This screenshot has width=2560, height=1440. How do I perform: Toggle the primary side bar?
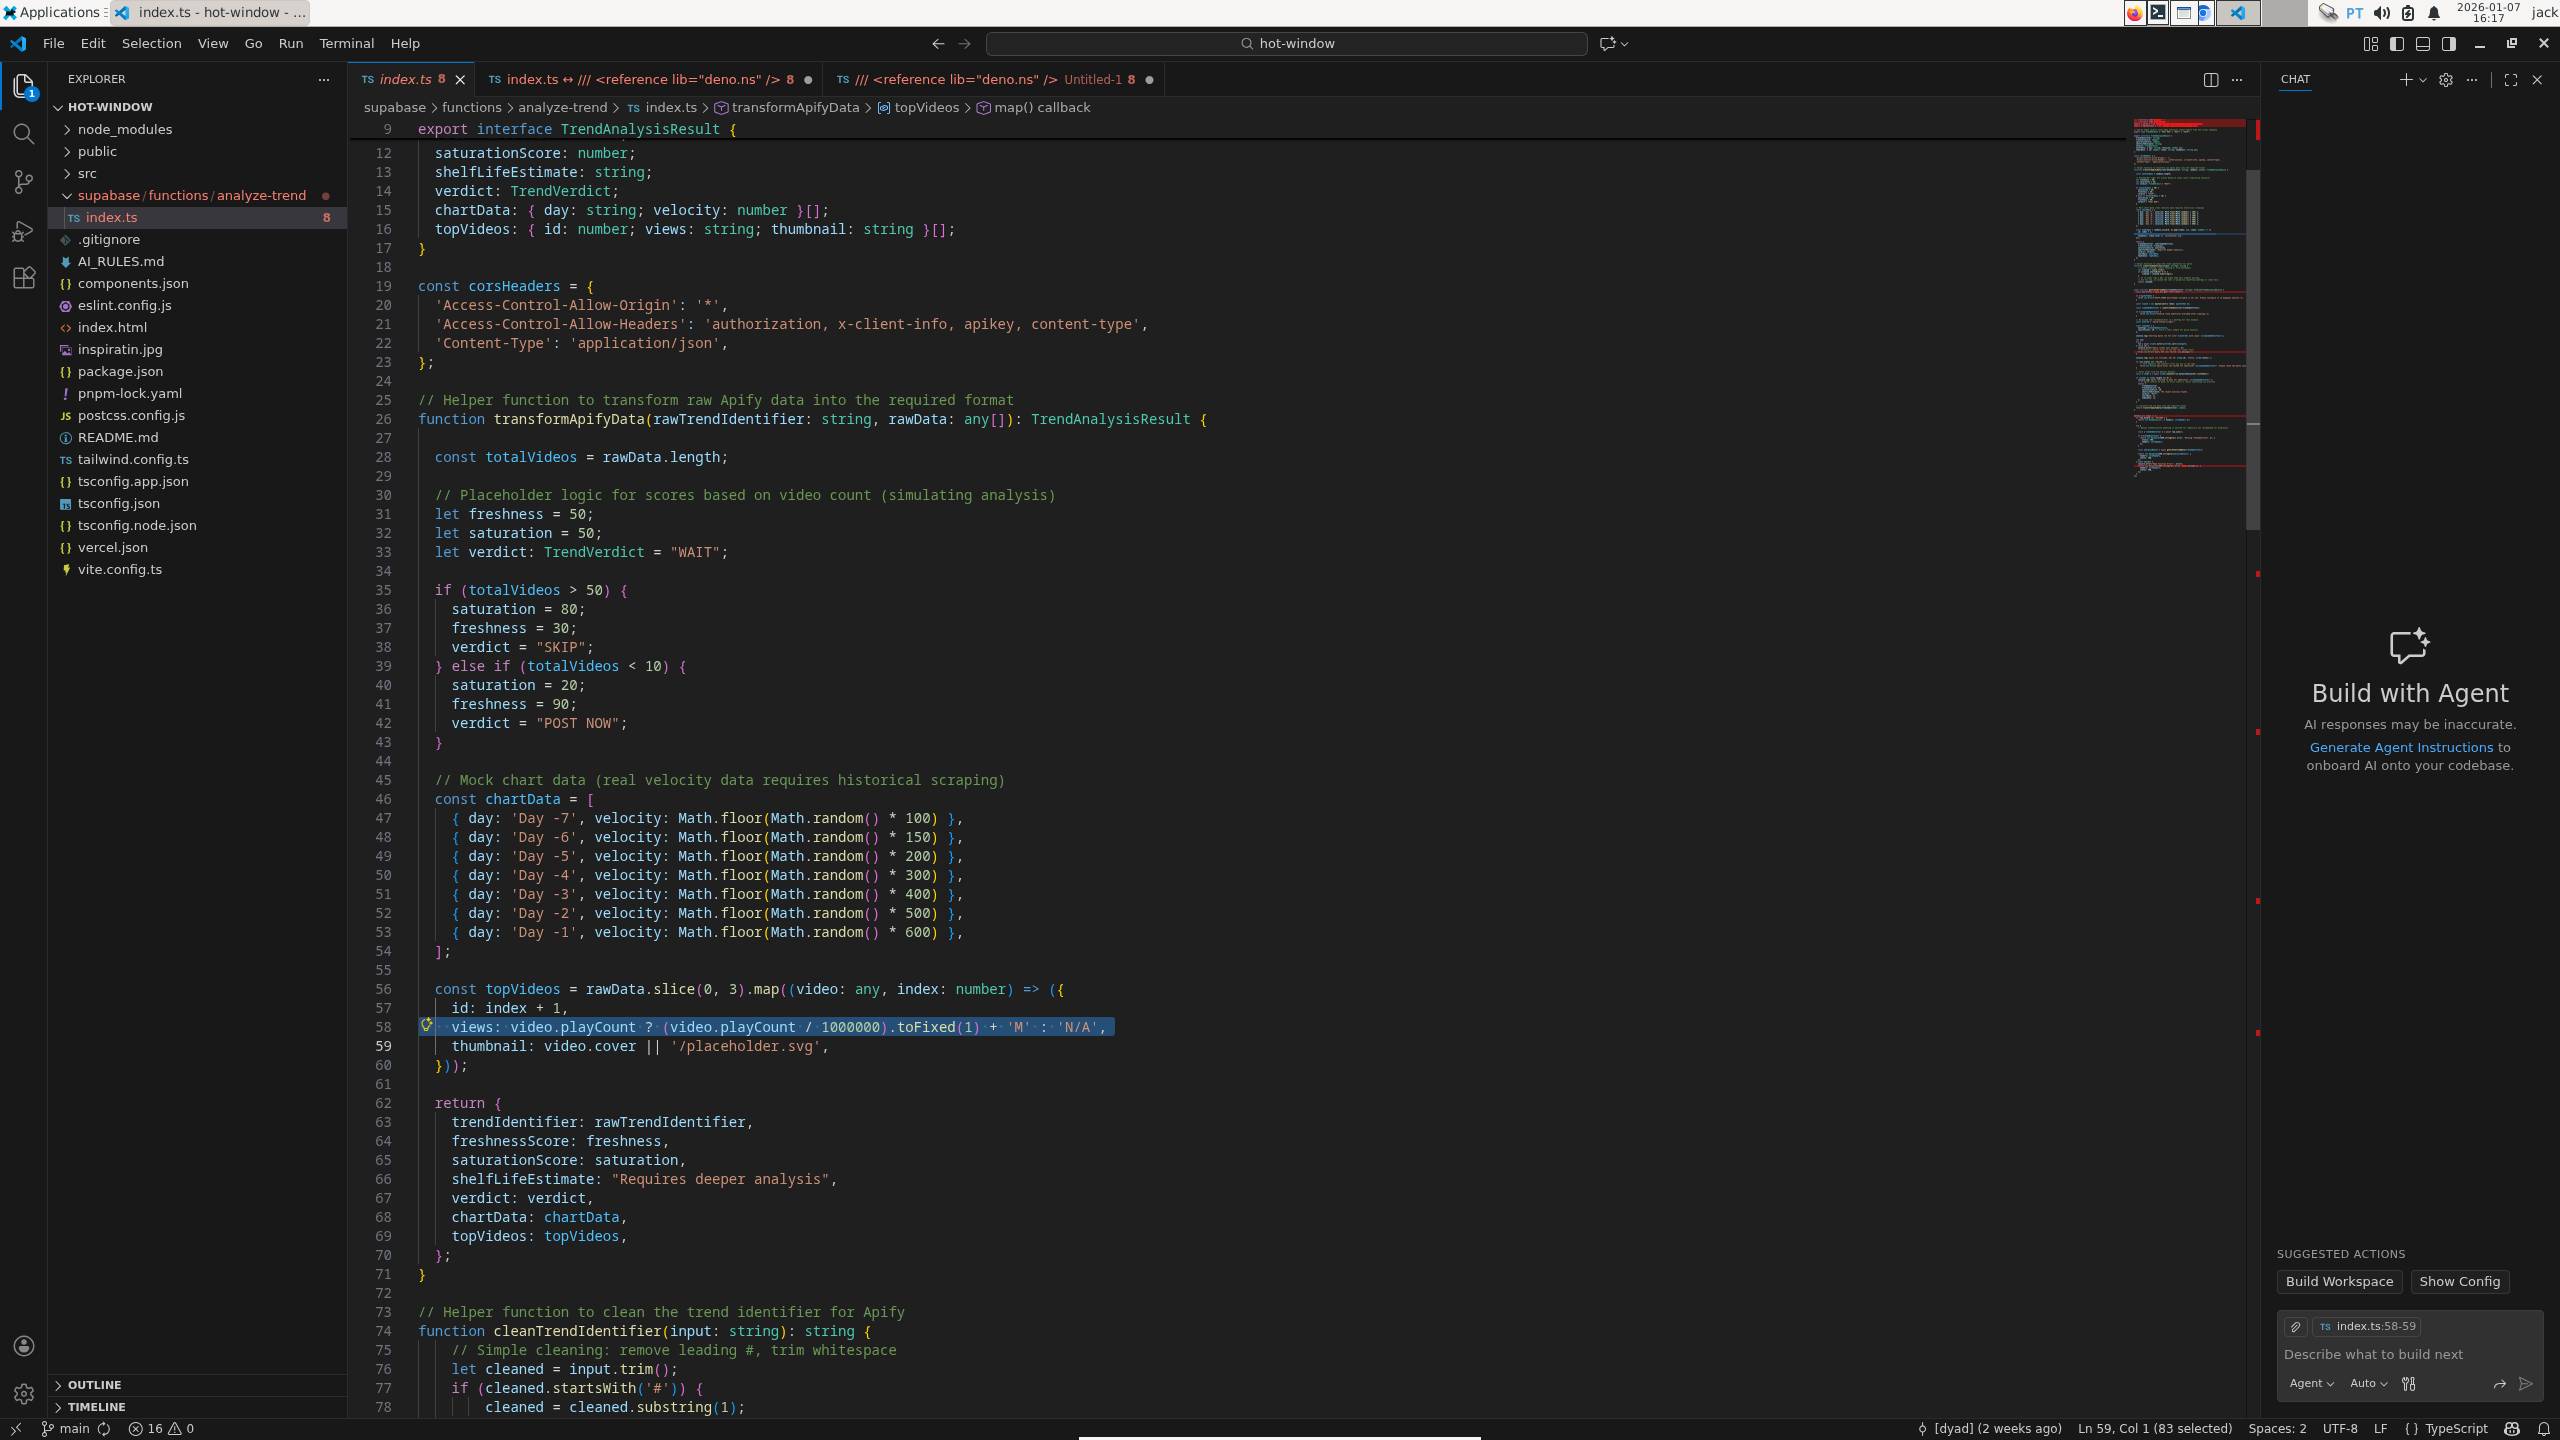[2397, 43]
